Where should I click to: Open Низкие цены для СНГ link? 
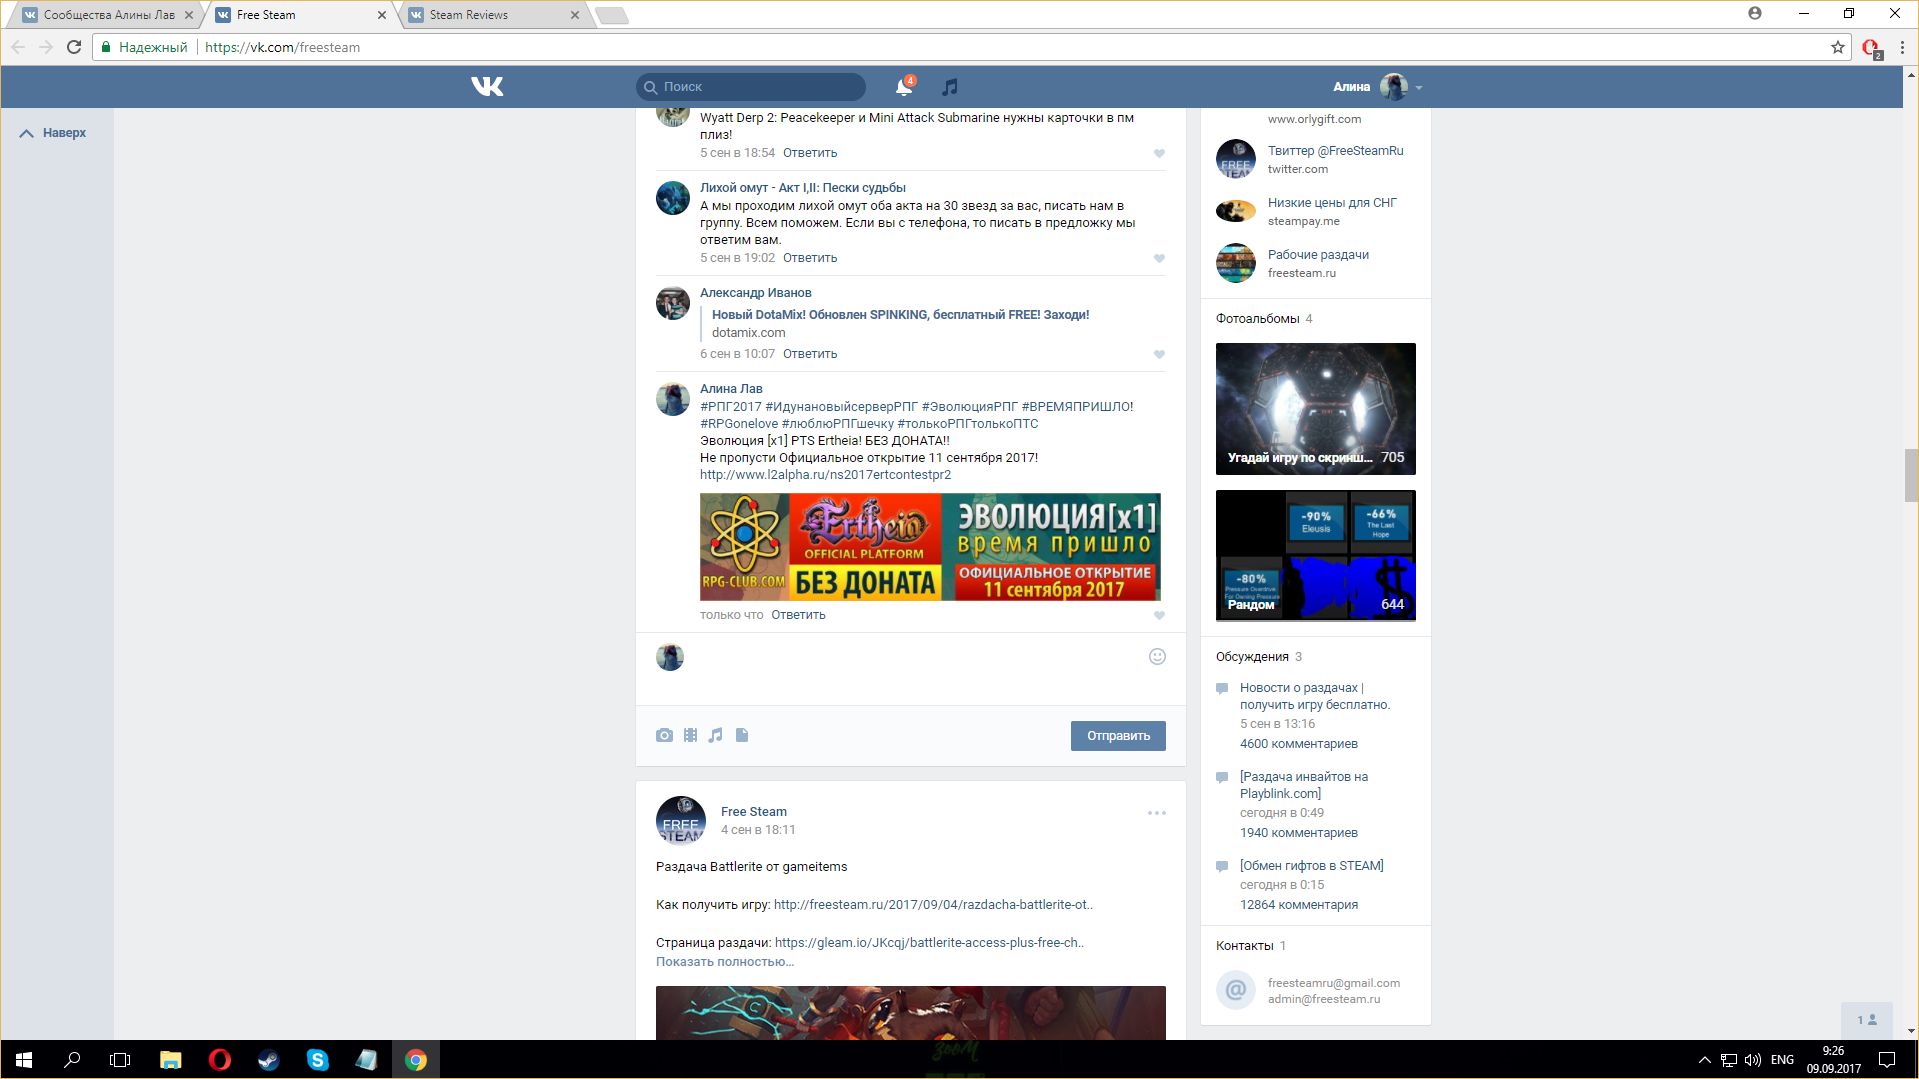click(1332, 203)
